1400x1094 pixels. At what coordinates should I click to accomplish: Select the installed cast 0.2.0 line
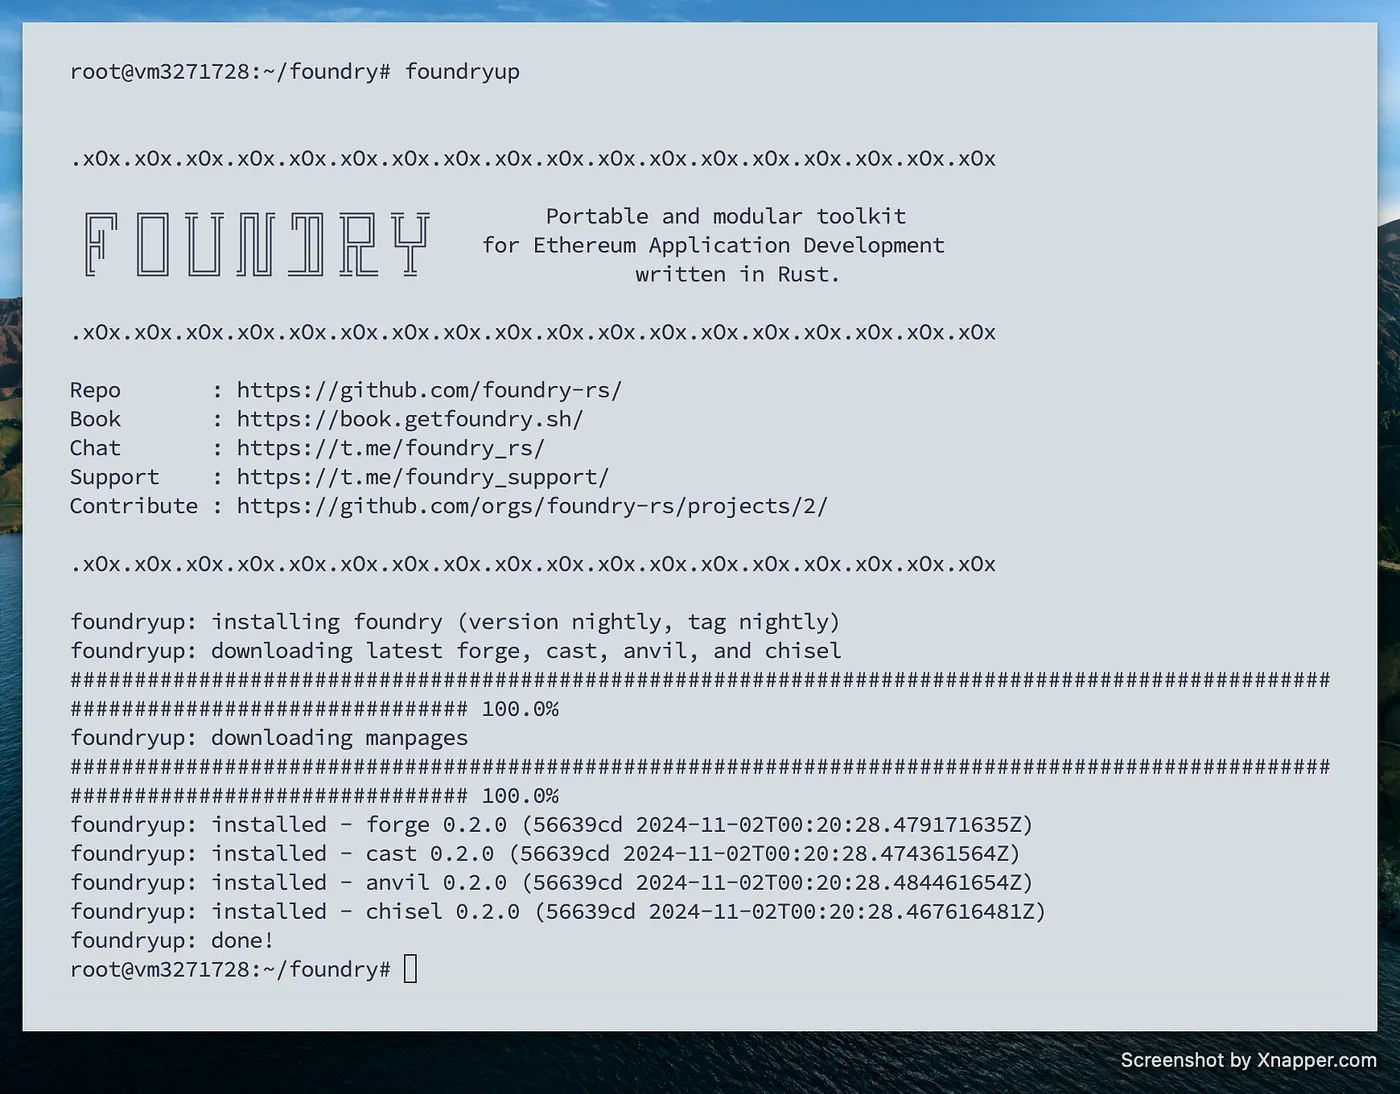pos(545,853)
